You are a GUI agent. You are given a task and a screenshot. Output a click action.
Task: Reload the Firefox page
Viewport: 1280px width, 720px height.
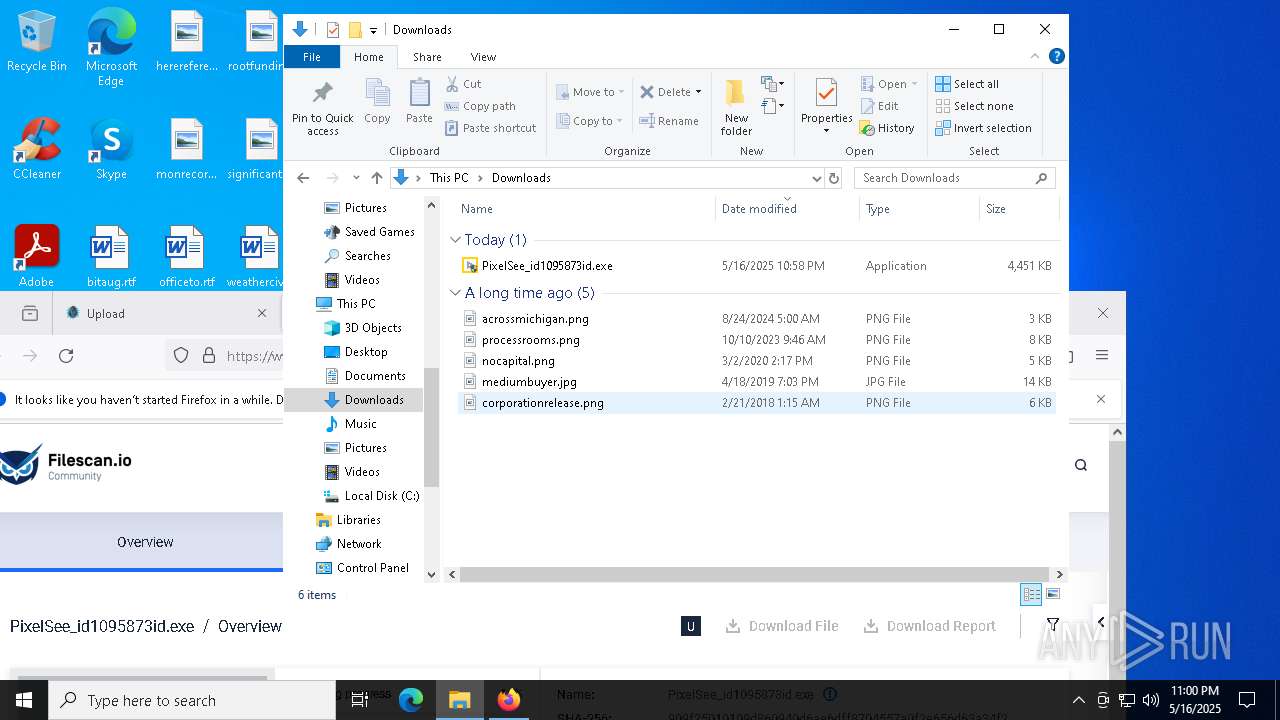tap(66, 356)
